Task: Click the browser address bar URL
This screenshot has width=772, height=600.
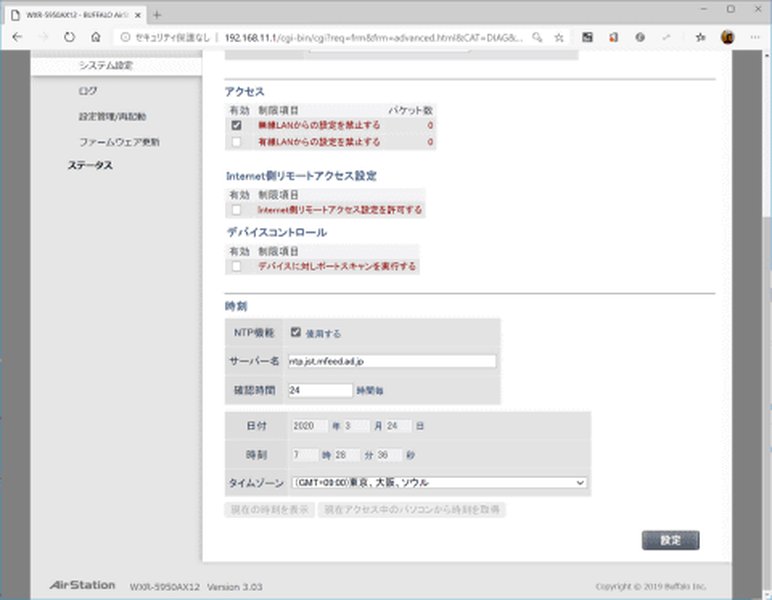Action: click(x=374, y=37)
